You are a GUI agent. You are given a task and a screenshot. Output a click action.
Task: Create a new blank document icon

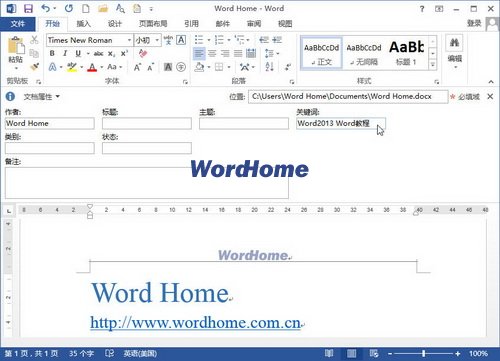[x=86, y=9]
